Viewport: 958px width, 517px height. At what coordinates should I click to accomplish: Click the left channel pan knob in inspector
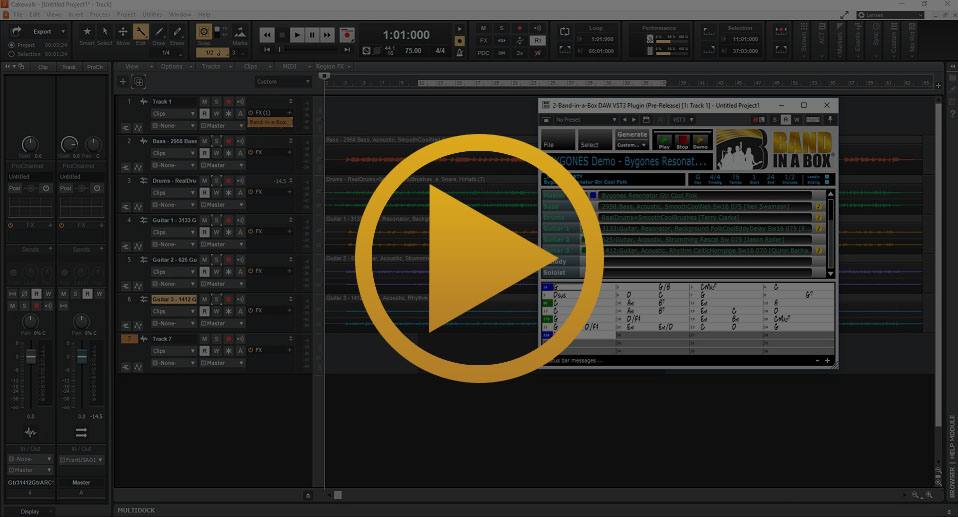(x=30, y=321)
